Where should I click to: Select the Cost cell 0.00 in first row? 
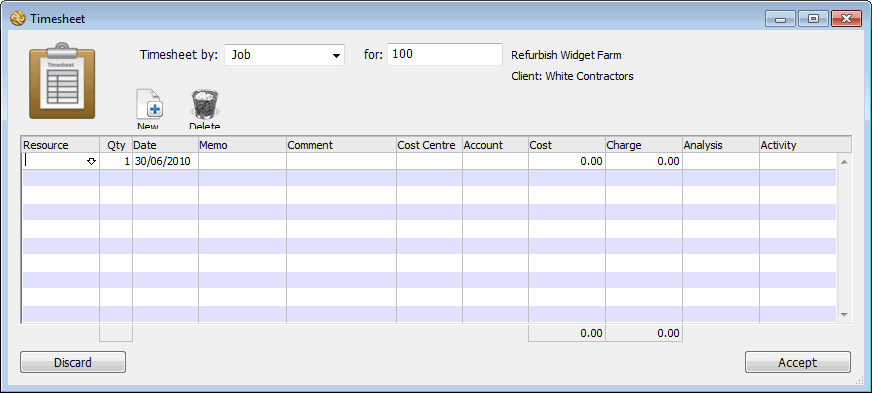click(x=567, y=162)
